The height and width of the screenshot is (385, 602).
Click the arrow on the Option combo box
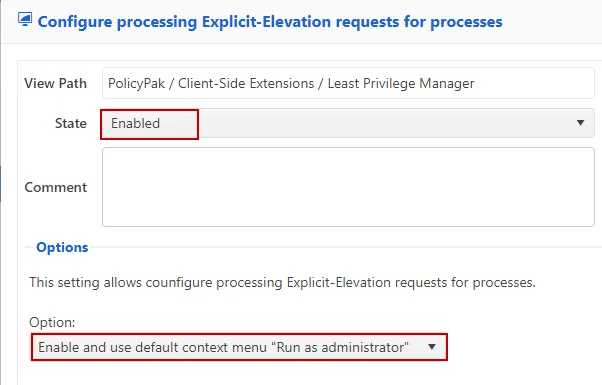(x=432, y=347)
